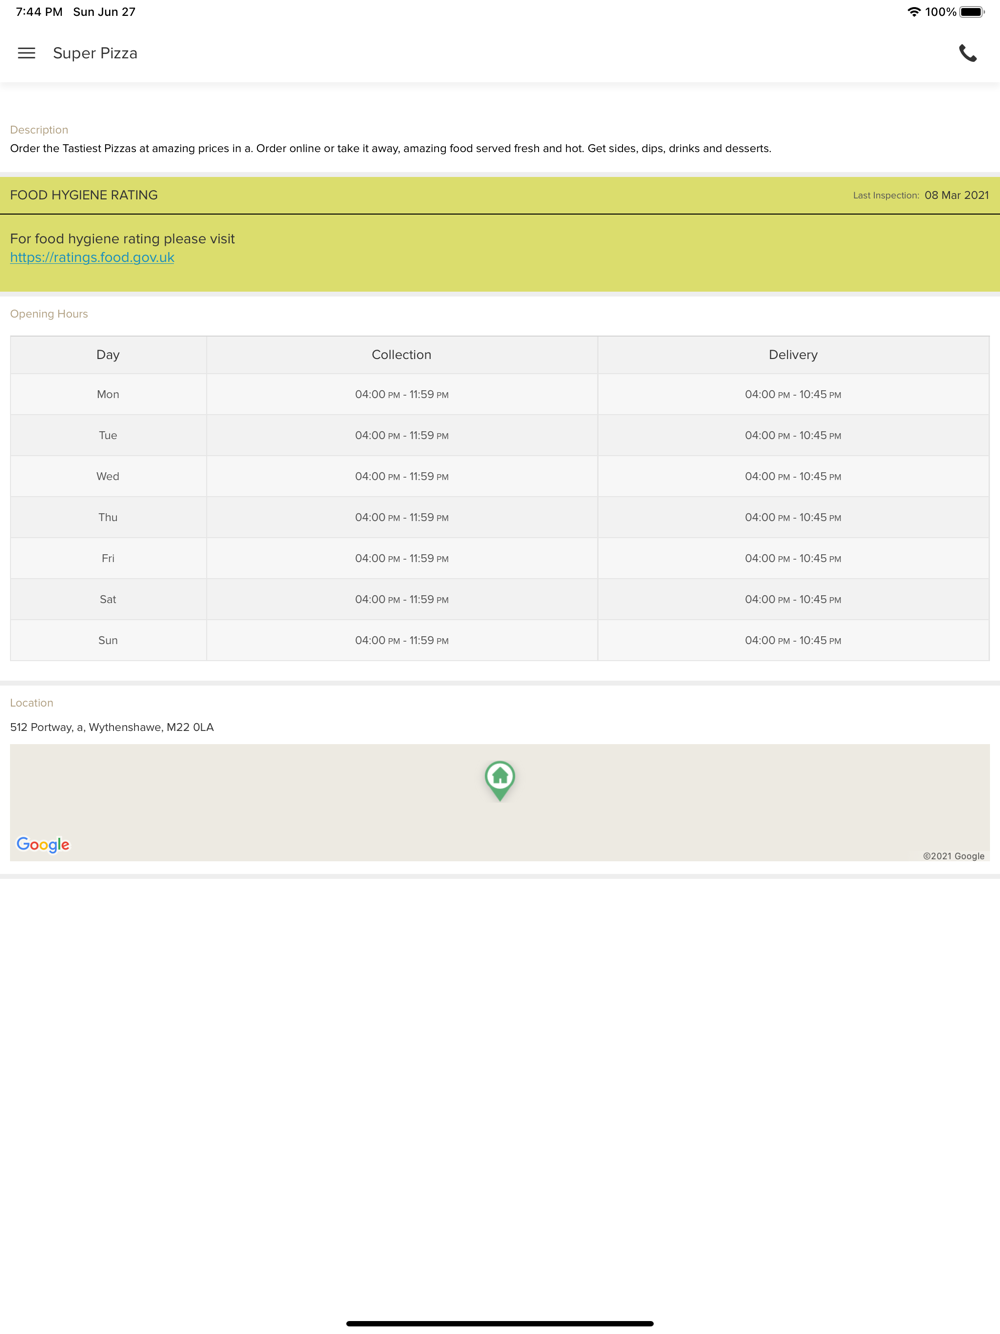Select the Thu row day cell
Screen dimensions: 1000x1334
[108, 517]
